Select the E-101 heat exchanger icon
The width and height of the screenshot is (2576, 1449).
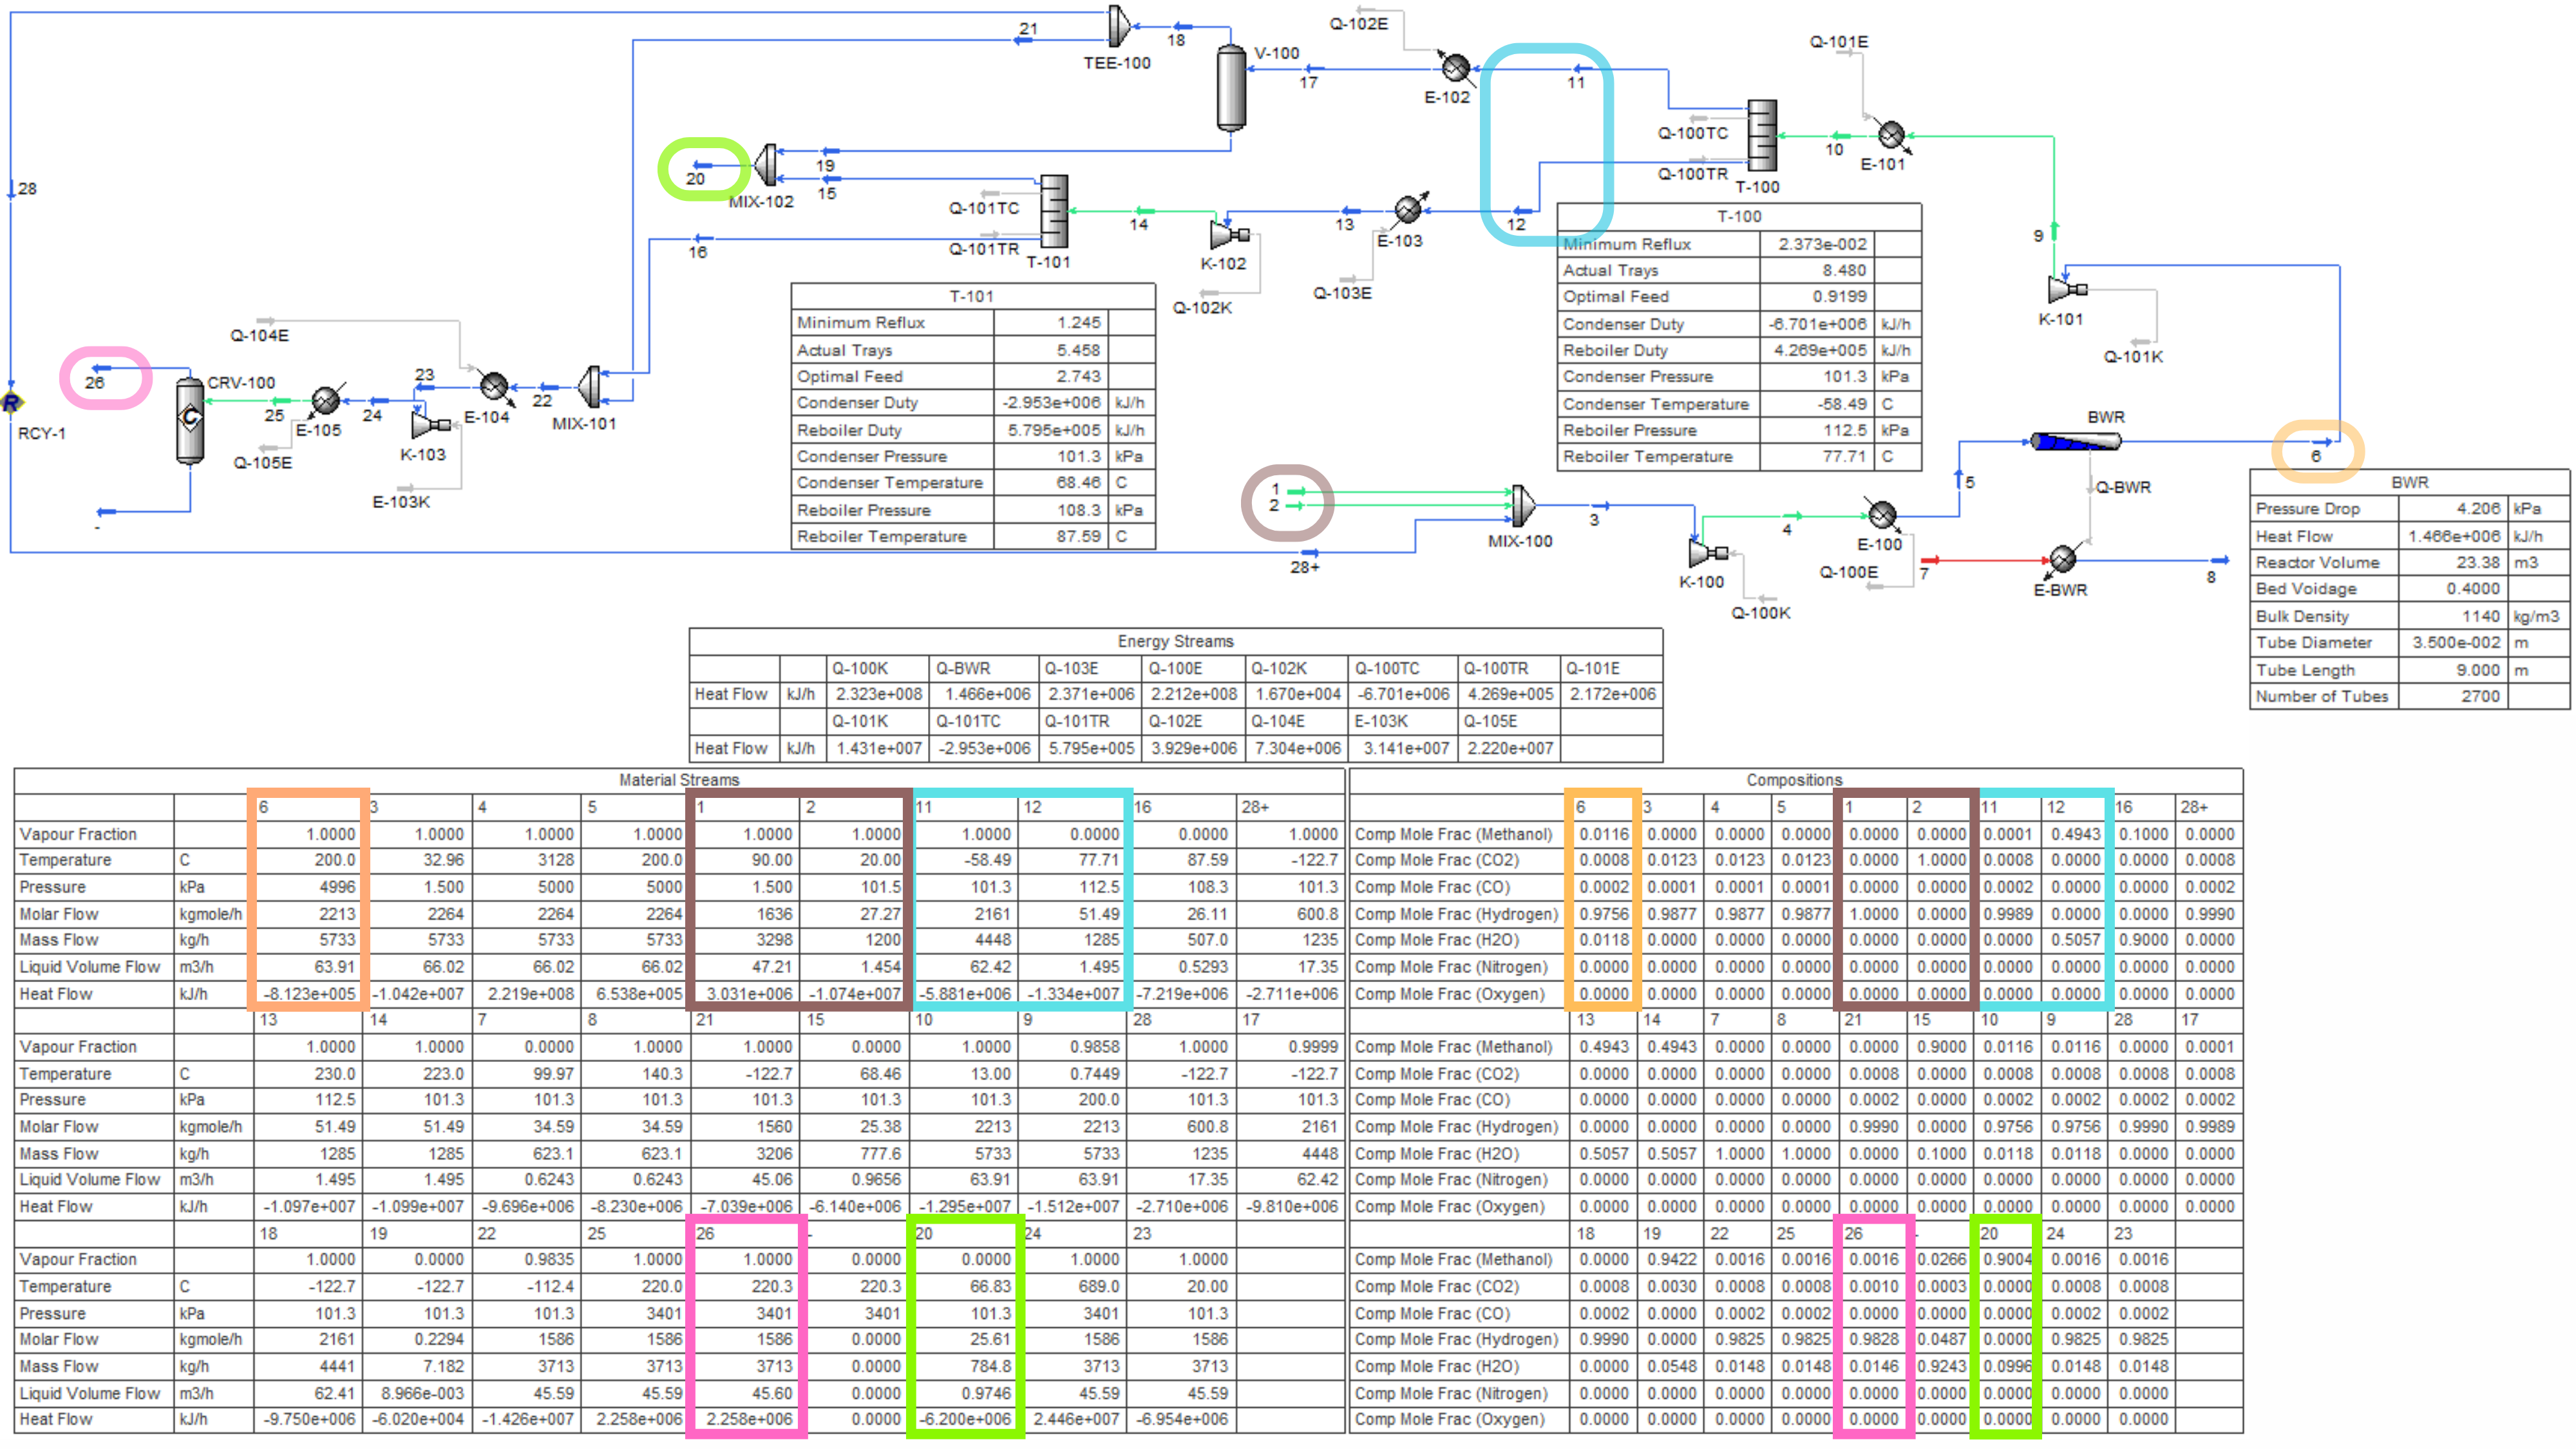tap(1890, 134)
